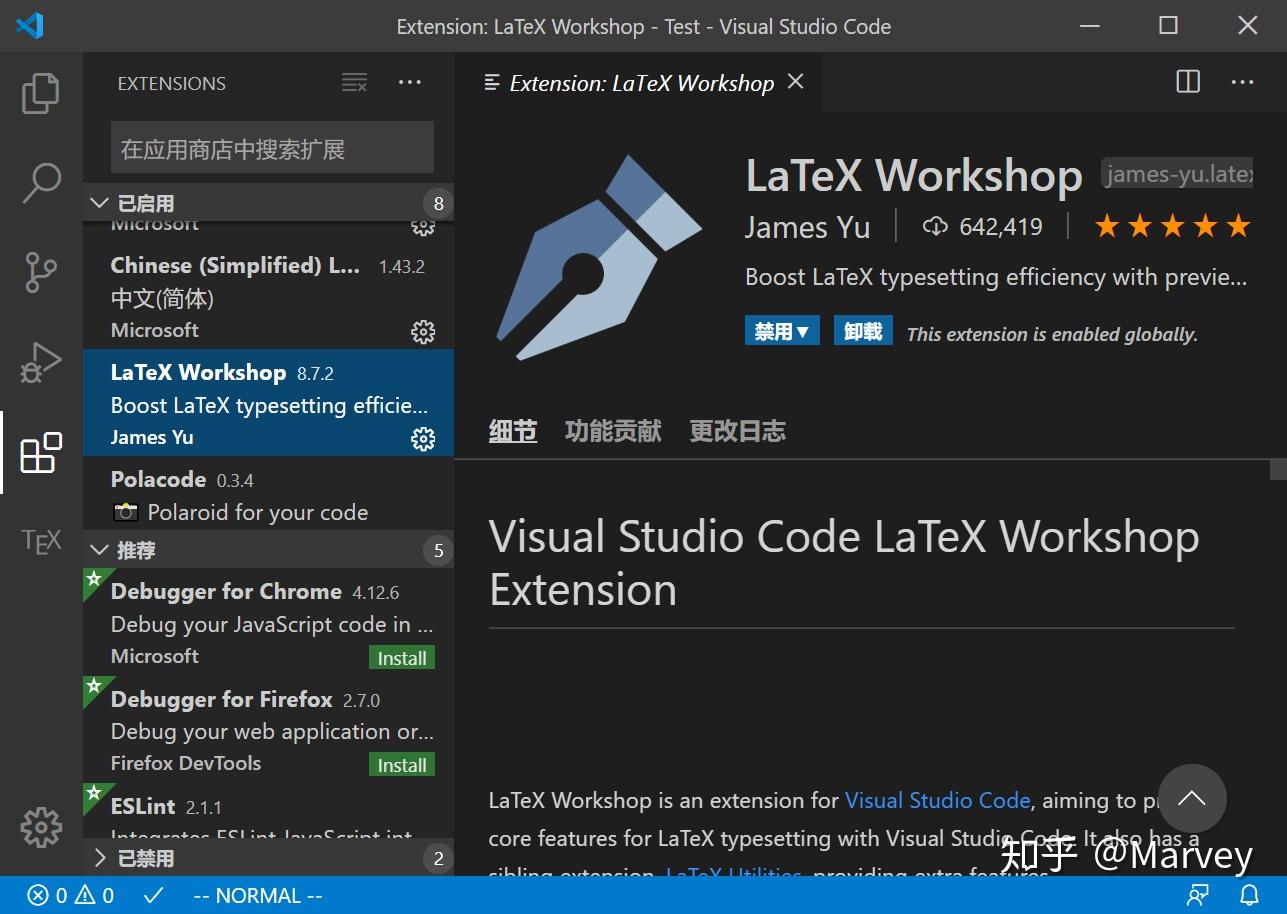1287x914 pixels.
Task: Select the Run and Debug icon
Action: [x=40, y=362]
